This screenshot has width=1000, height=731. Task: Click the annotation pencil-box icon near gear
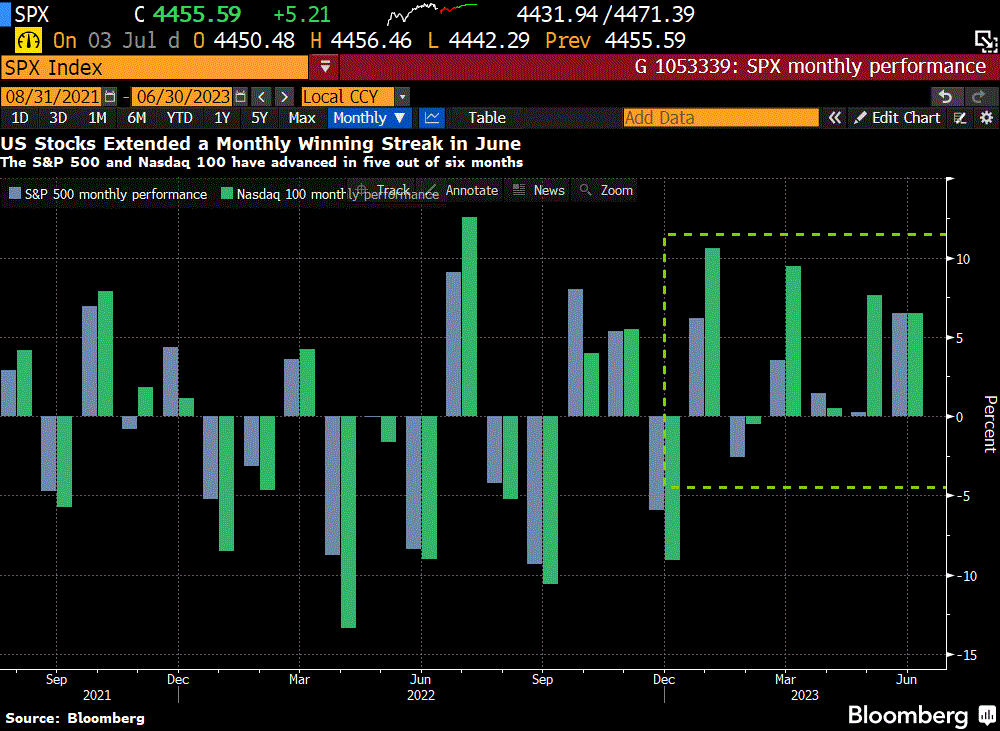[x=959, y=118]
